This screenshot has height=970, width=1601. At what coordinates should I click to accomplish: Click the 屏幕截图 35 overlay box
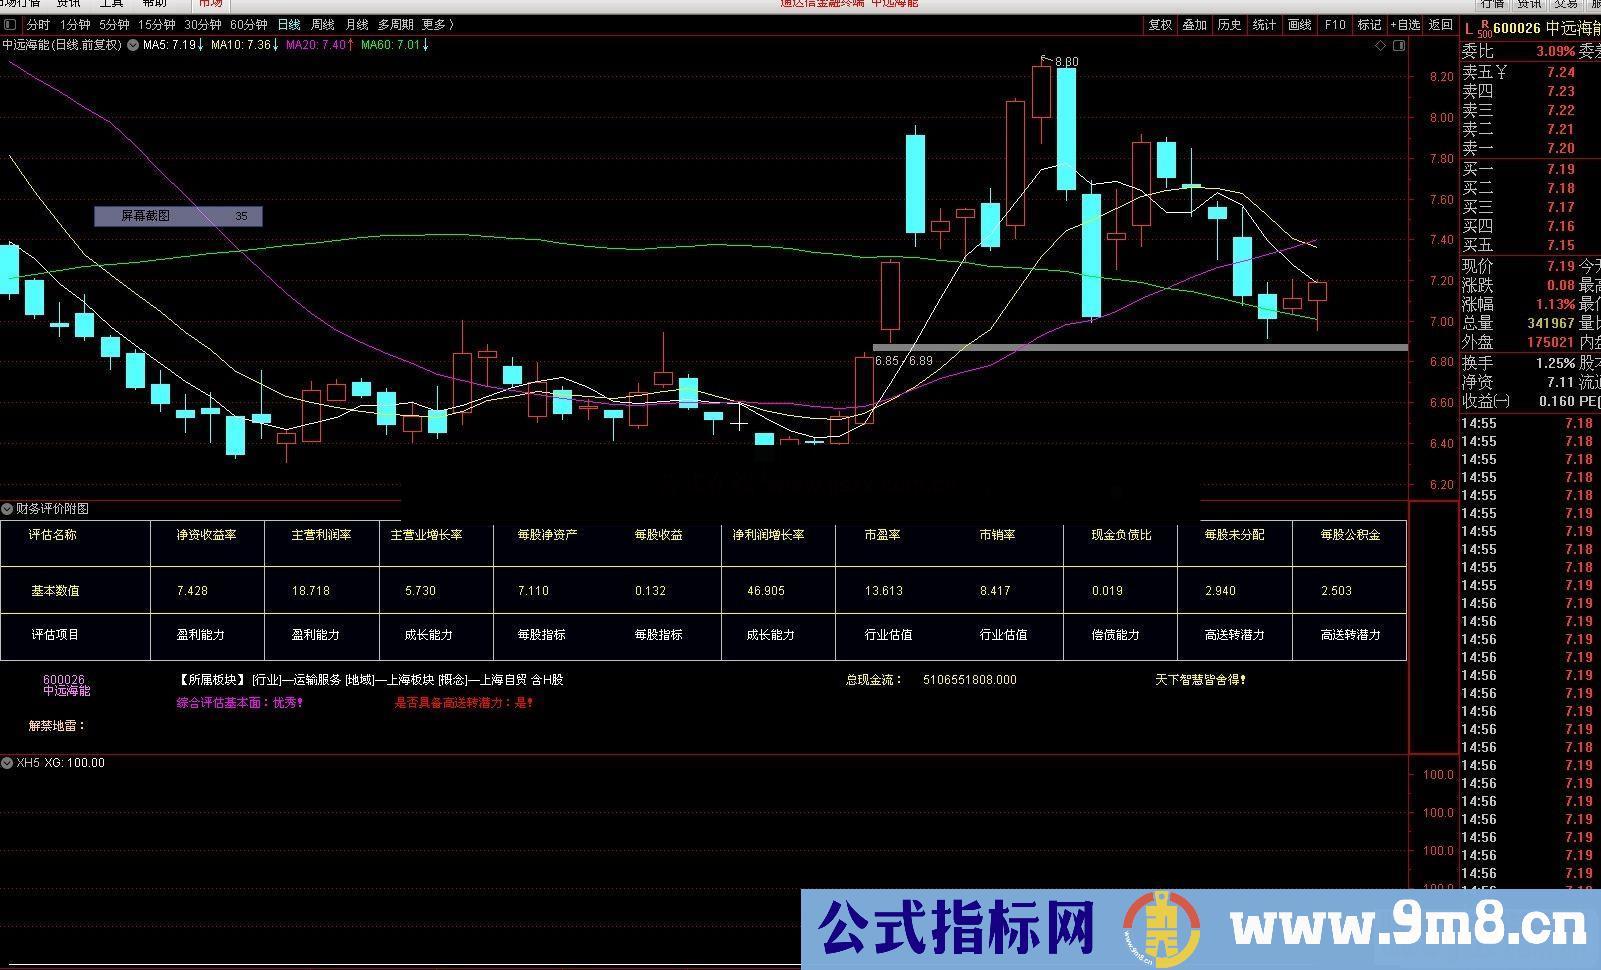coord(178,216)
